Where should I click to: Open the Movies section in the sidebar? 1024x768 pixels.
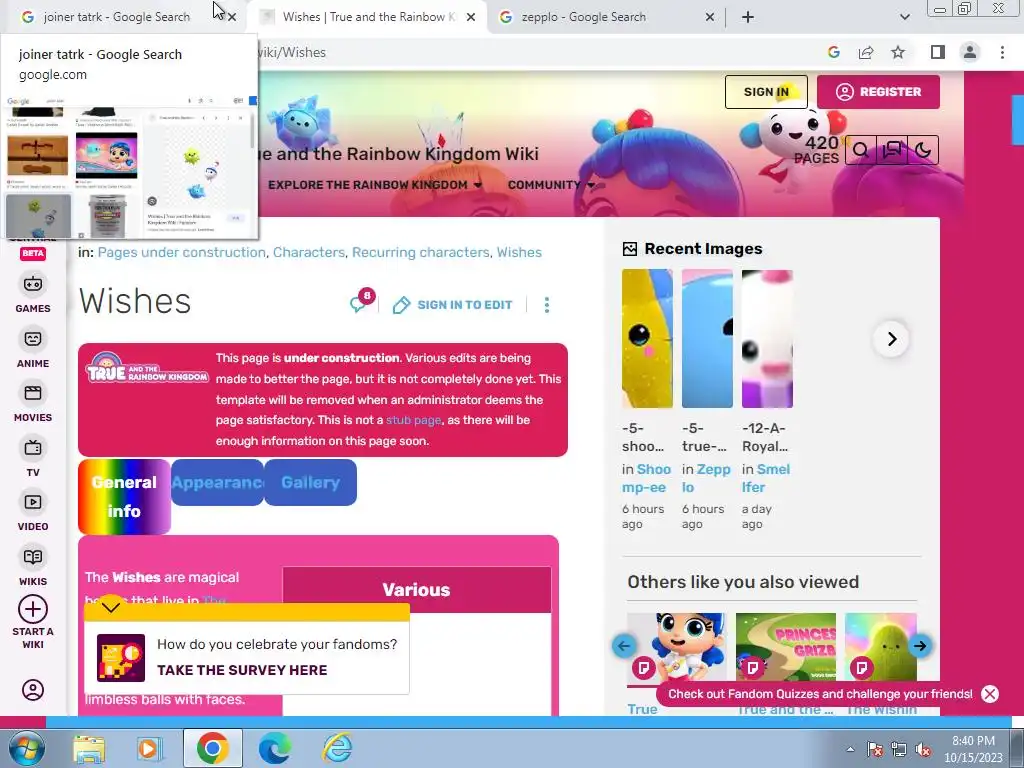click(x=33, y=403)
